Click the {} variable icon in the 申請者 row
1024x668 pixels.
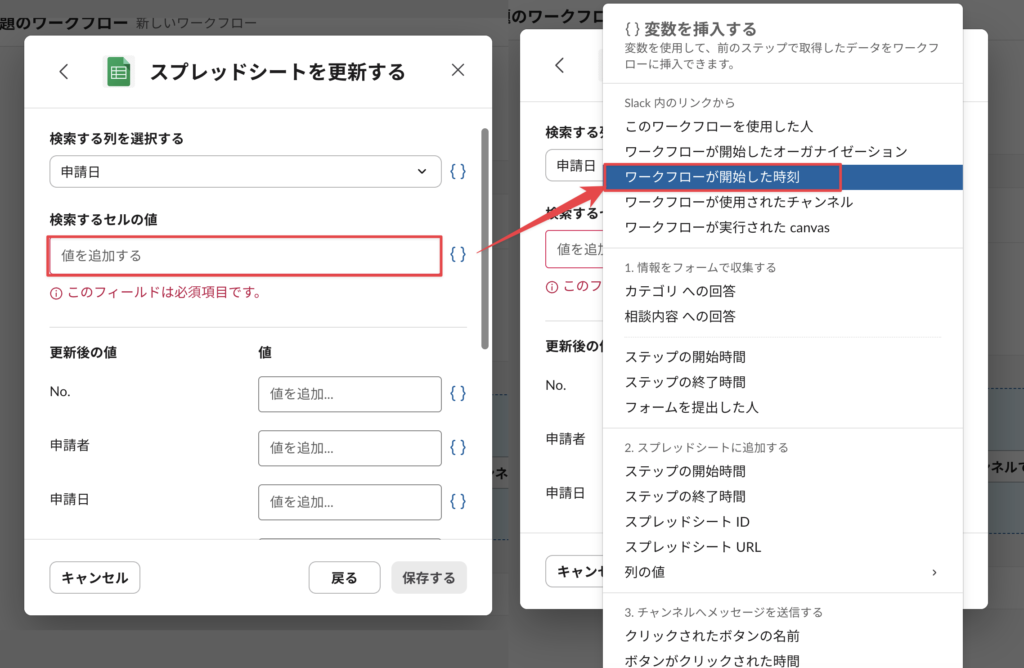pyautogui.click(x=458, y=447)
